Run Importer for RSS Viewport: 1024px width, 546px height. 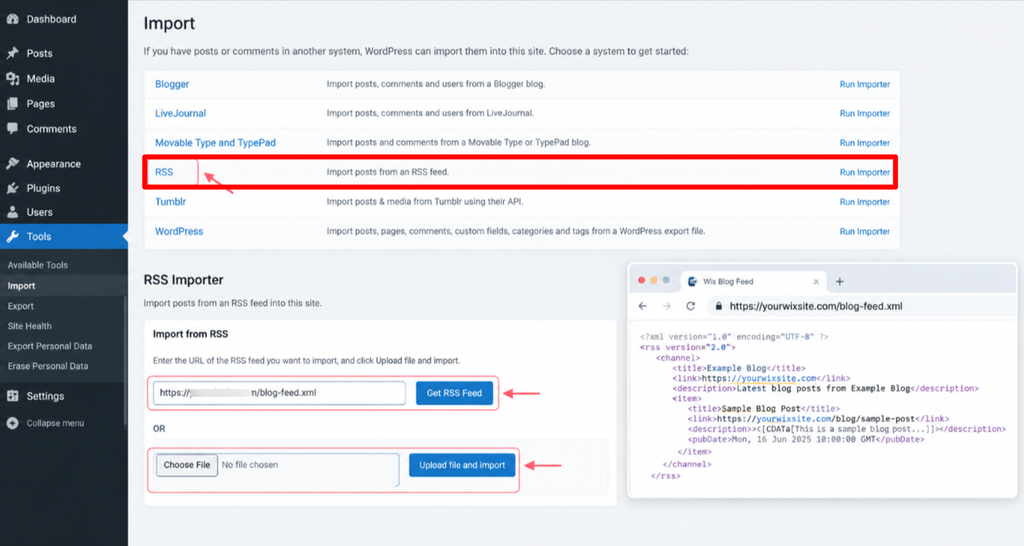(x=865, y=172)
